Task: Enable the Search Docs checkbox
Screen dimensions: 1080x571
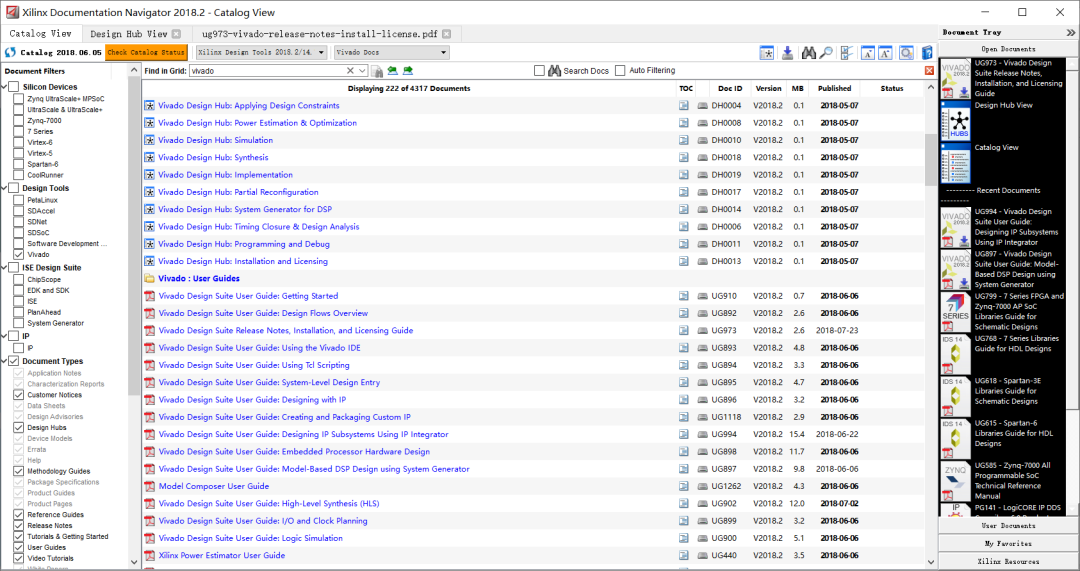Action: point(539,70)
